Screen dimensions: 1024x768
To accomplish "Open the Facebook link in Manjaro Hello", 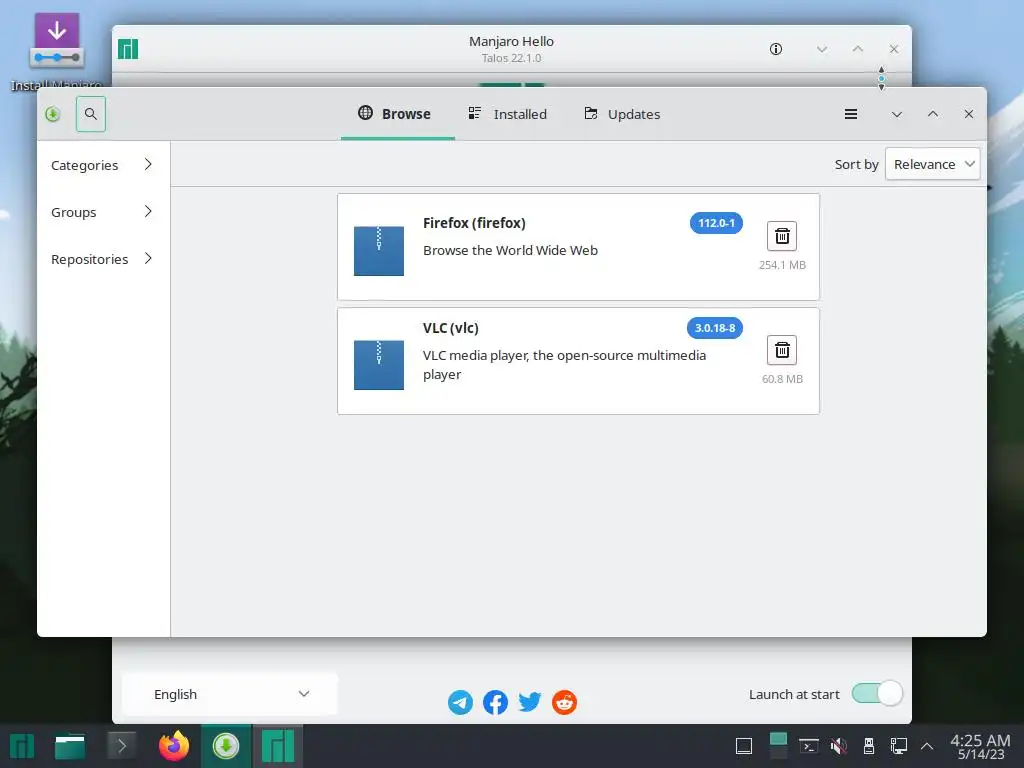I will [495, 703].
